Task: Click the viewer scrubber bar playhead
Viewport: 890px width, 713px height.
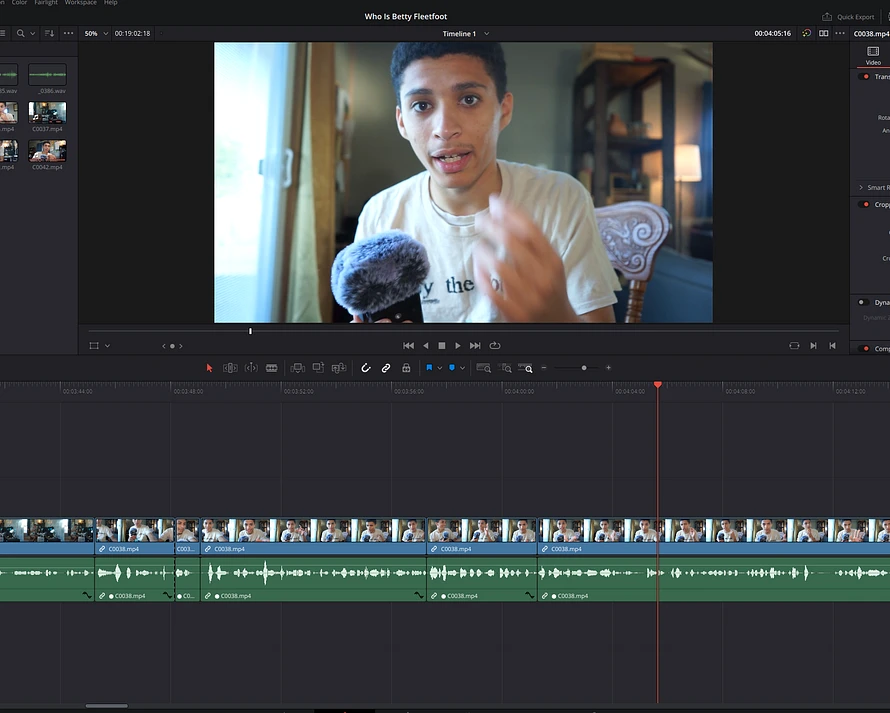Action: pos(250,331)
